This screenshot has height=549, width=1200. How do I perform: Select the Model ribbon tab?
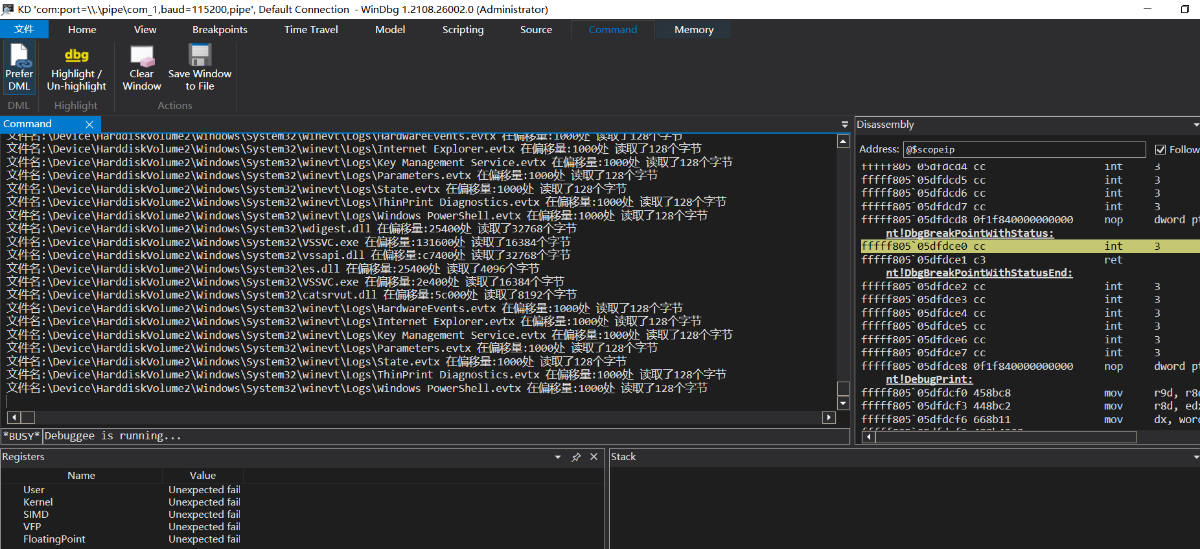390,29
